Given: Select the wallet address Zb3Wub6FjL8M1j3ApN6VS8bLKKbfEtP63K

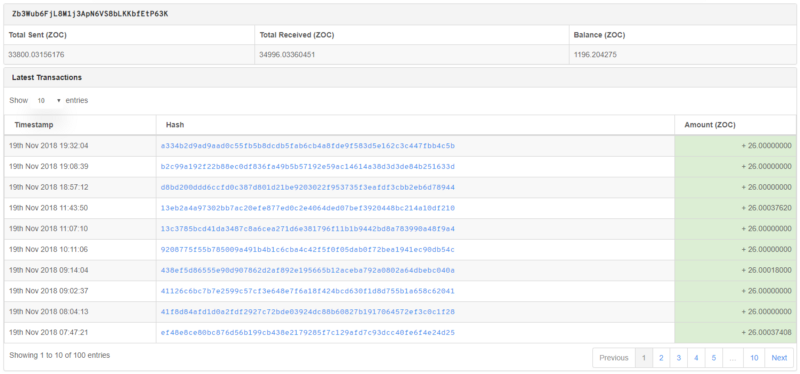Looking at the screenshot, I should coord(90,14).
